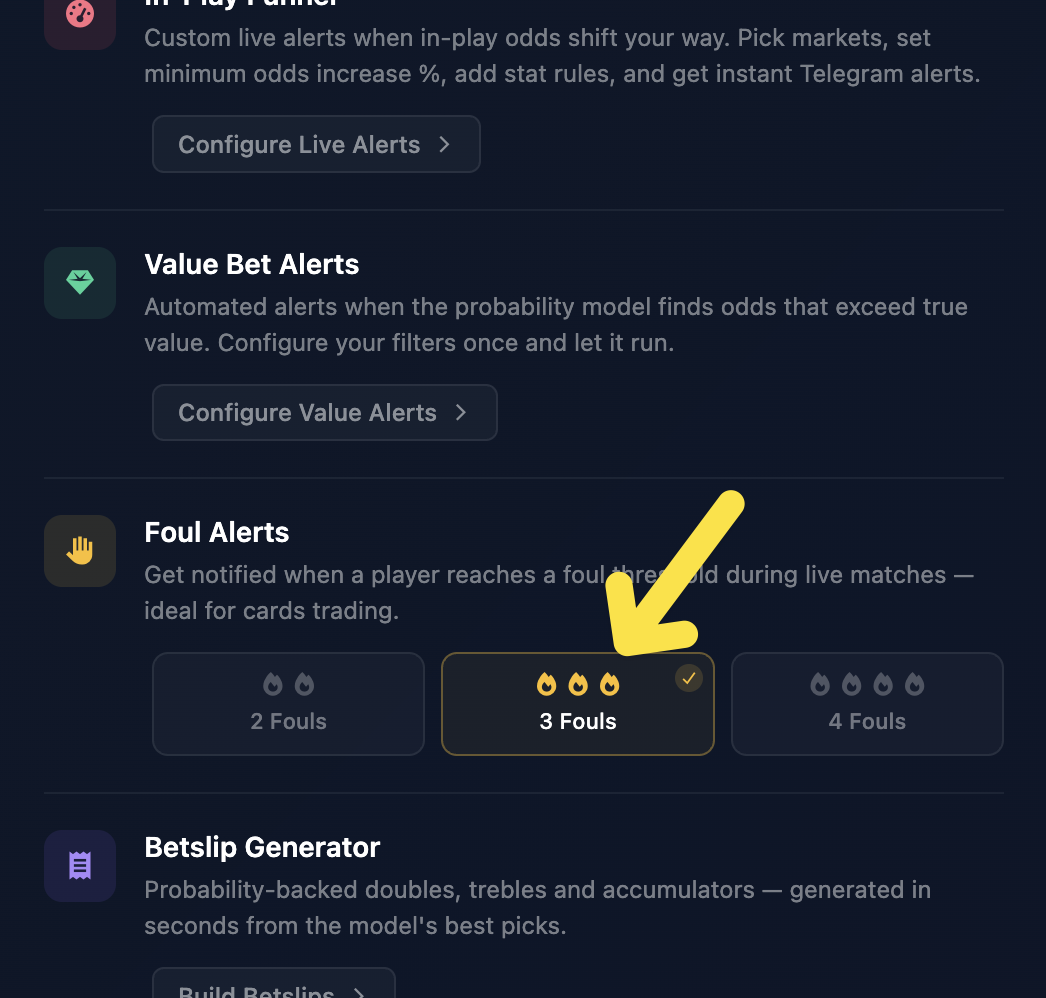Click the Betslip Generator heading
Screen dimensions: 1046x998
(x=262, y=847)
